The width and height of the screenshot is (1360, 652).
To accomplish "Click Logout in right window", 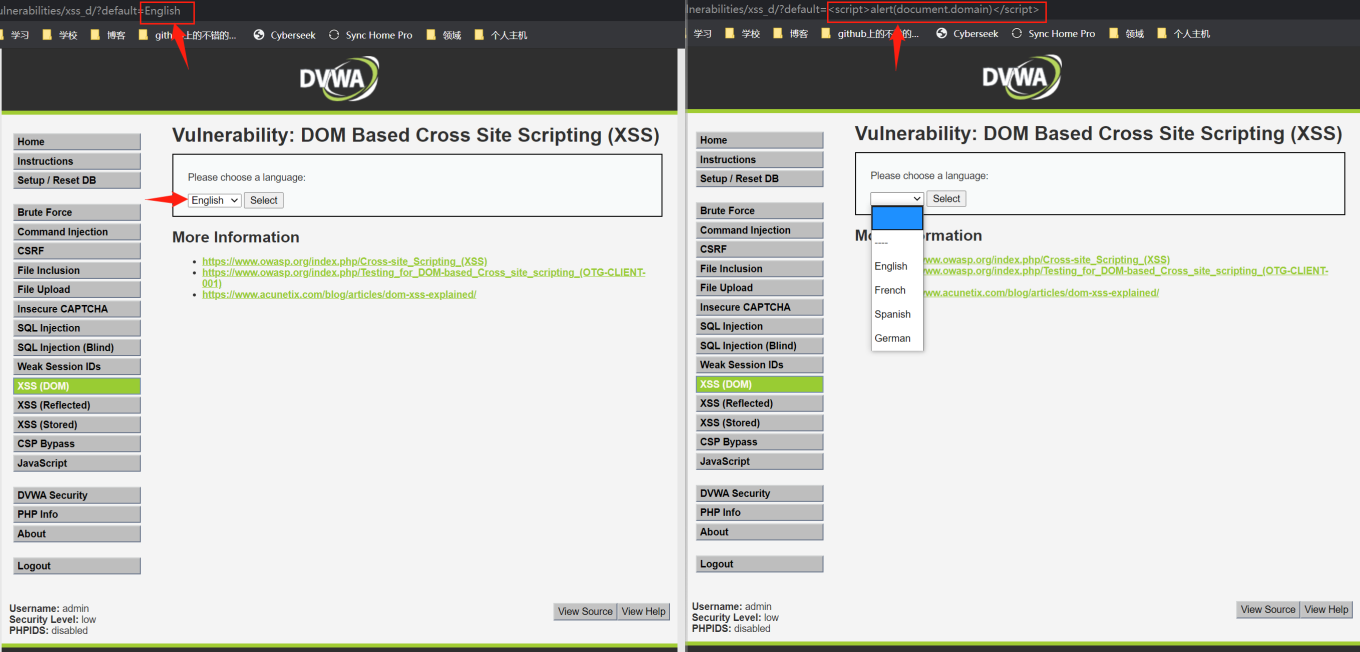I will [x=760, y=564].
